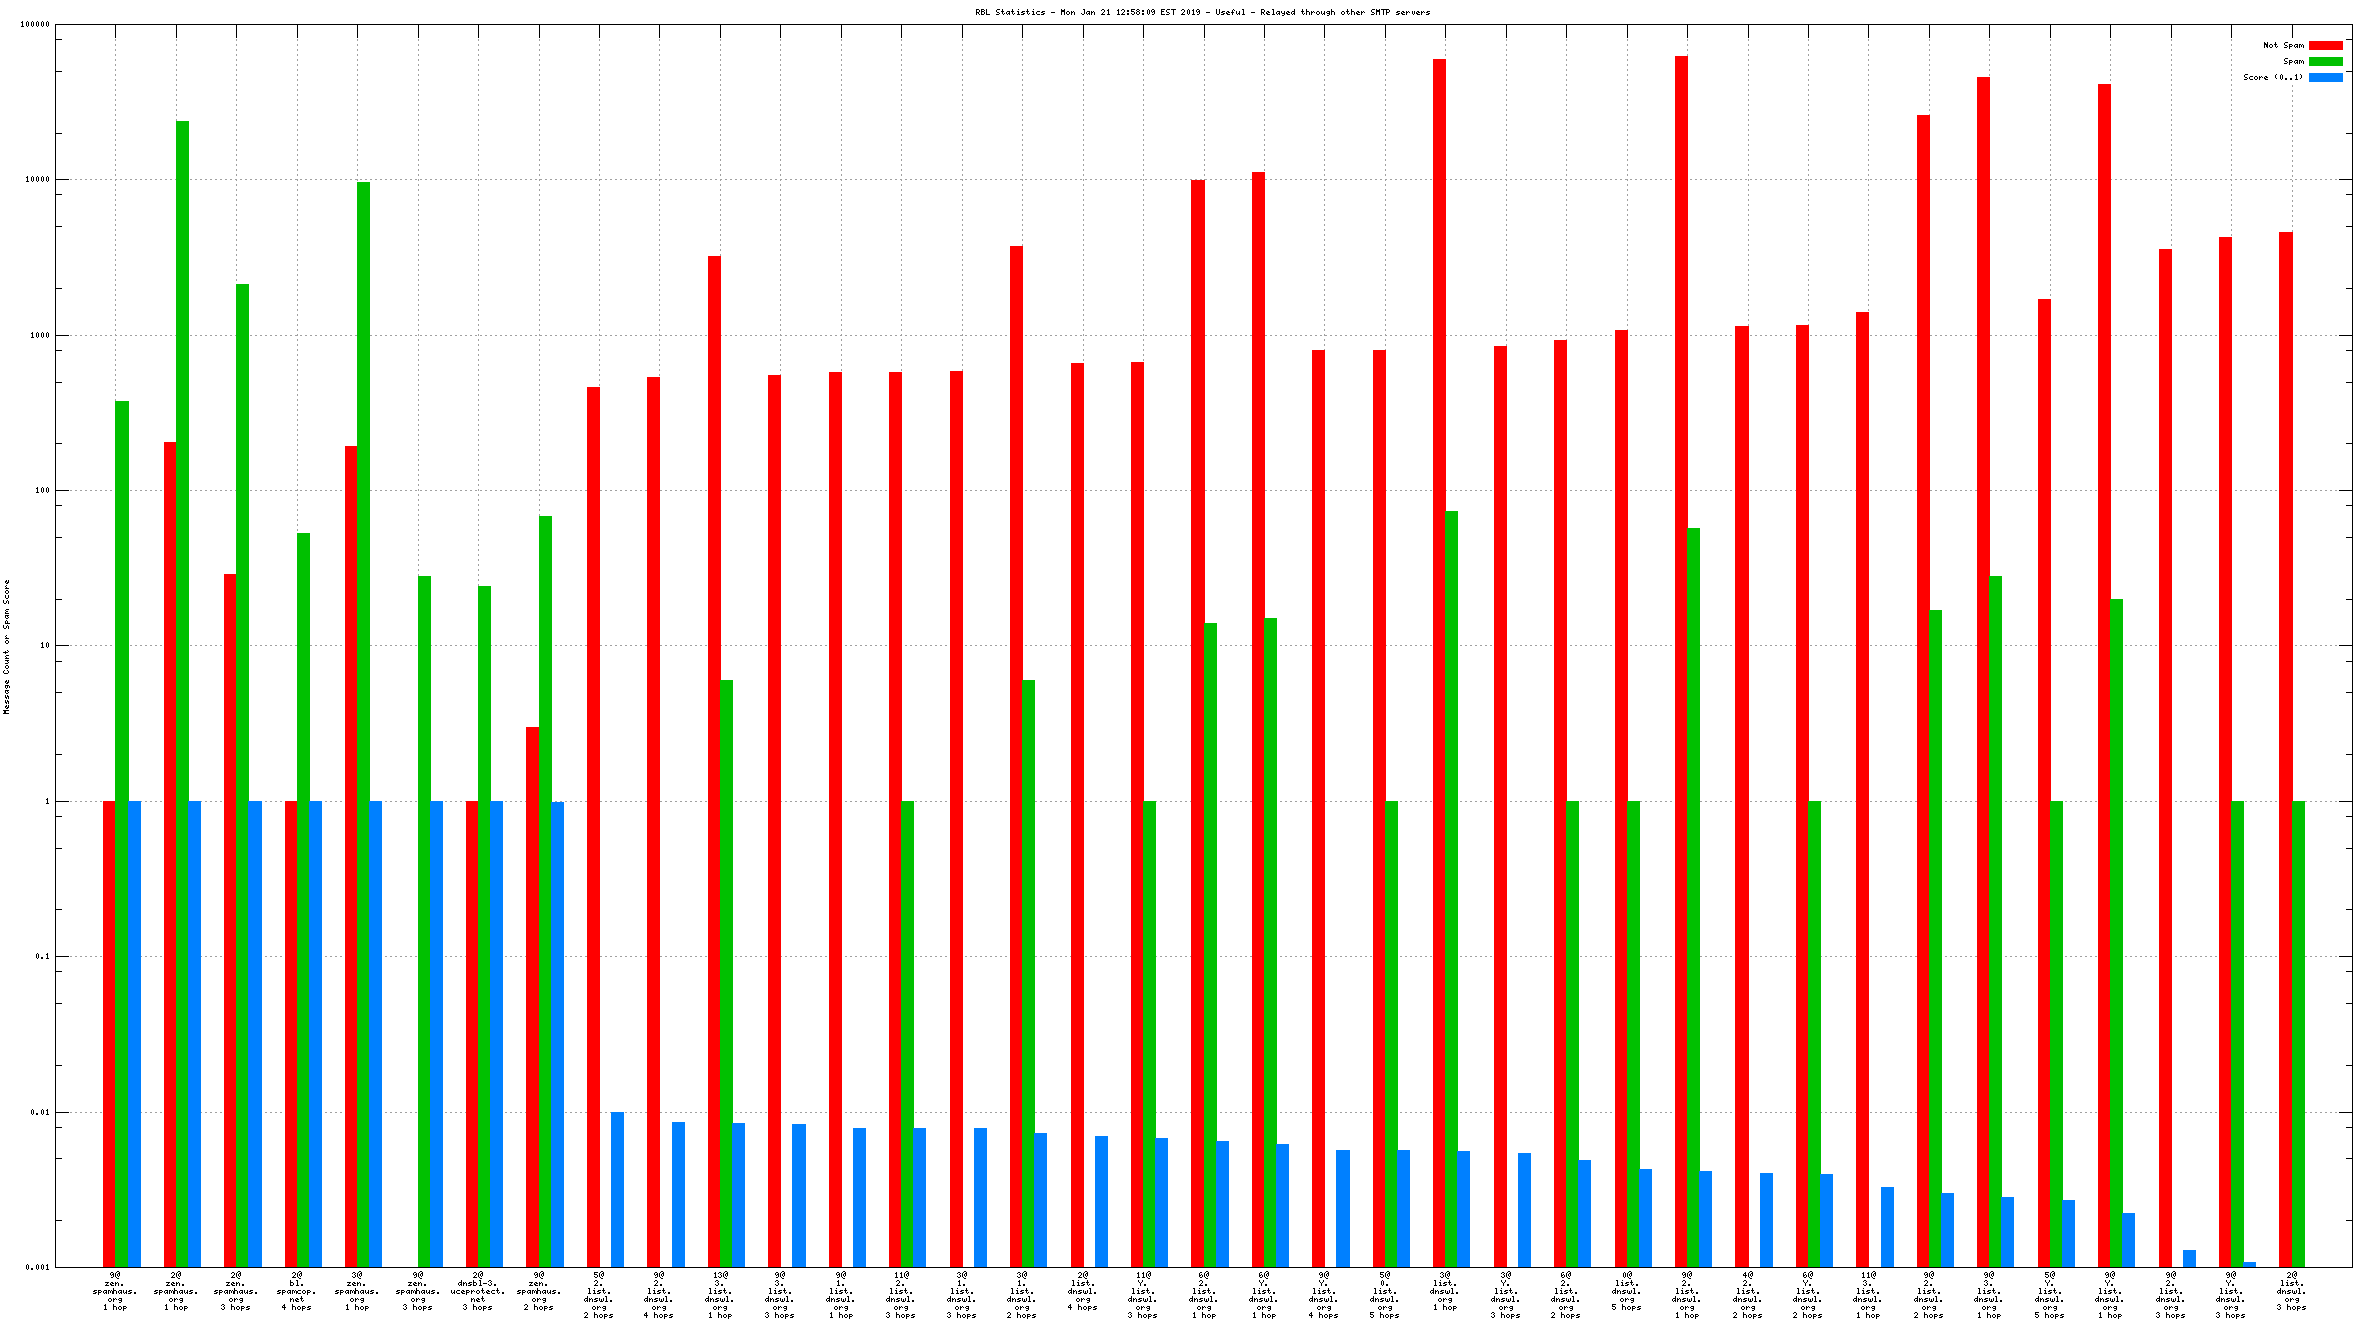Screen dimensions: 2368x1332
Task: Click the x-axis label starting with 4@
Action: [1747, 1294]
